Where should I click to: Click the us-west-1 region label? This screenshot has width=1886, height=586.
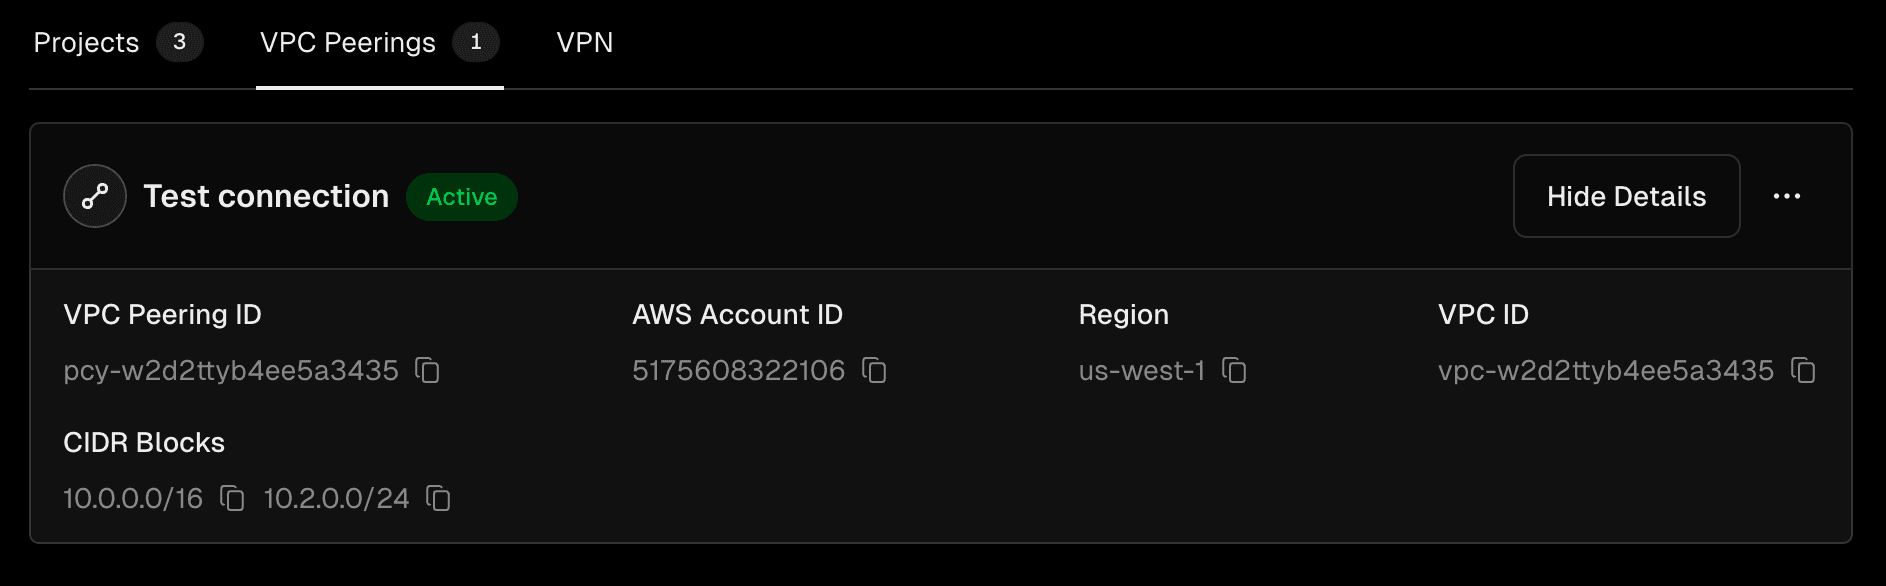click(1140, 371)
